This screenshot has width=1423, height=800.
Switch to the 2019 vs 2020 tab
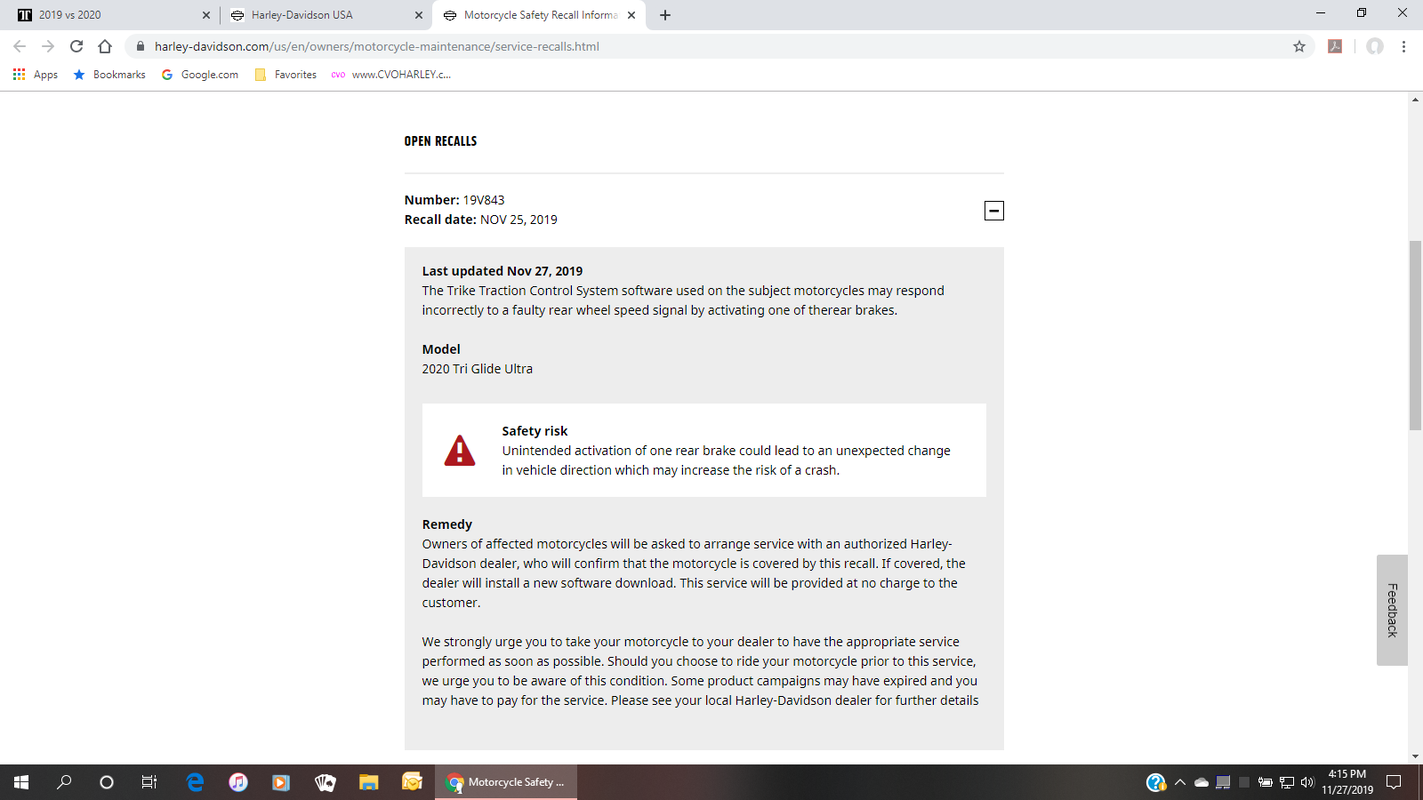[108, 15]
